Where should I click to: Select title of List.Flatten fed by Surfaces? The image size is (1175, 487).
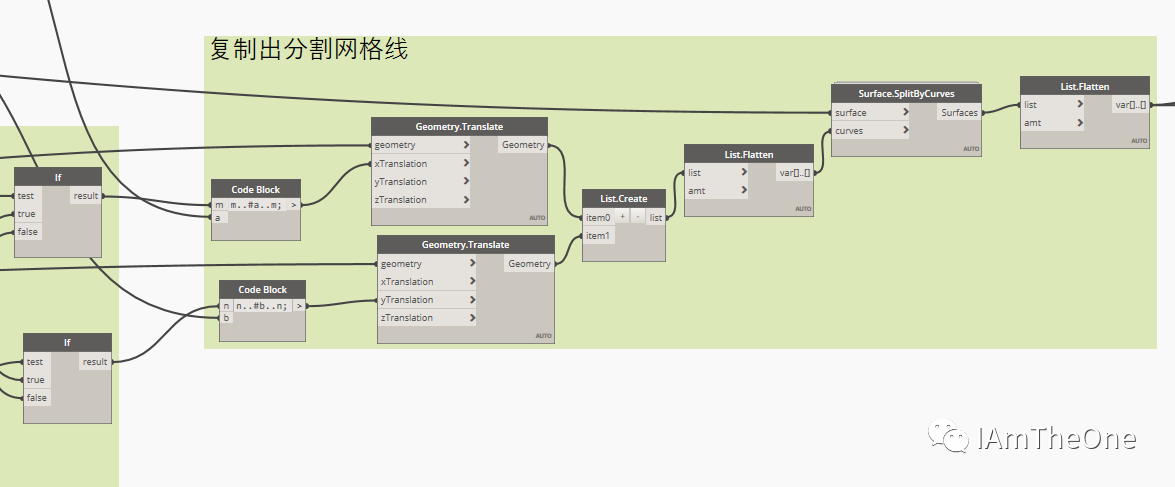[1084, 86]
